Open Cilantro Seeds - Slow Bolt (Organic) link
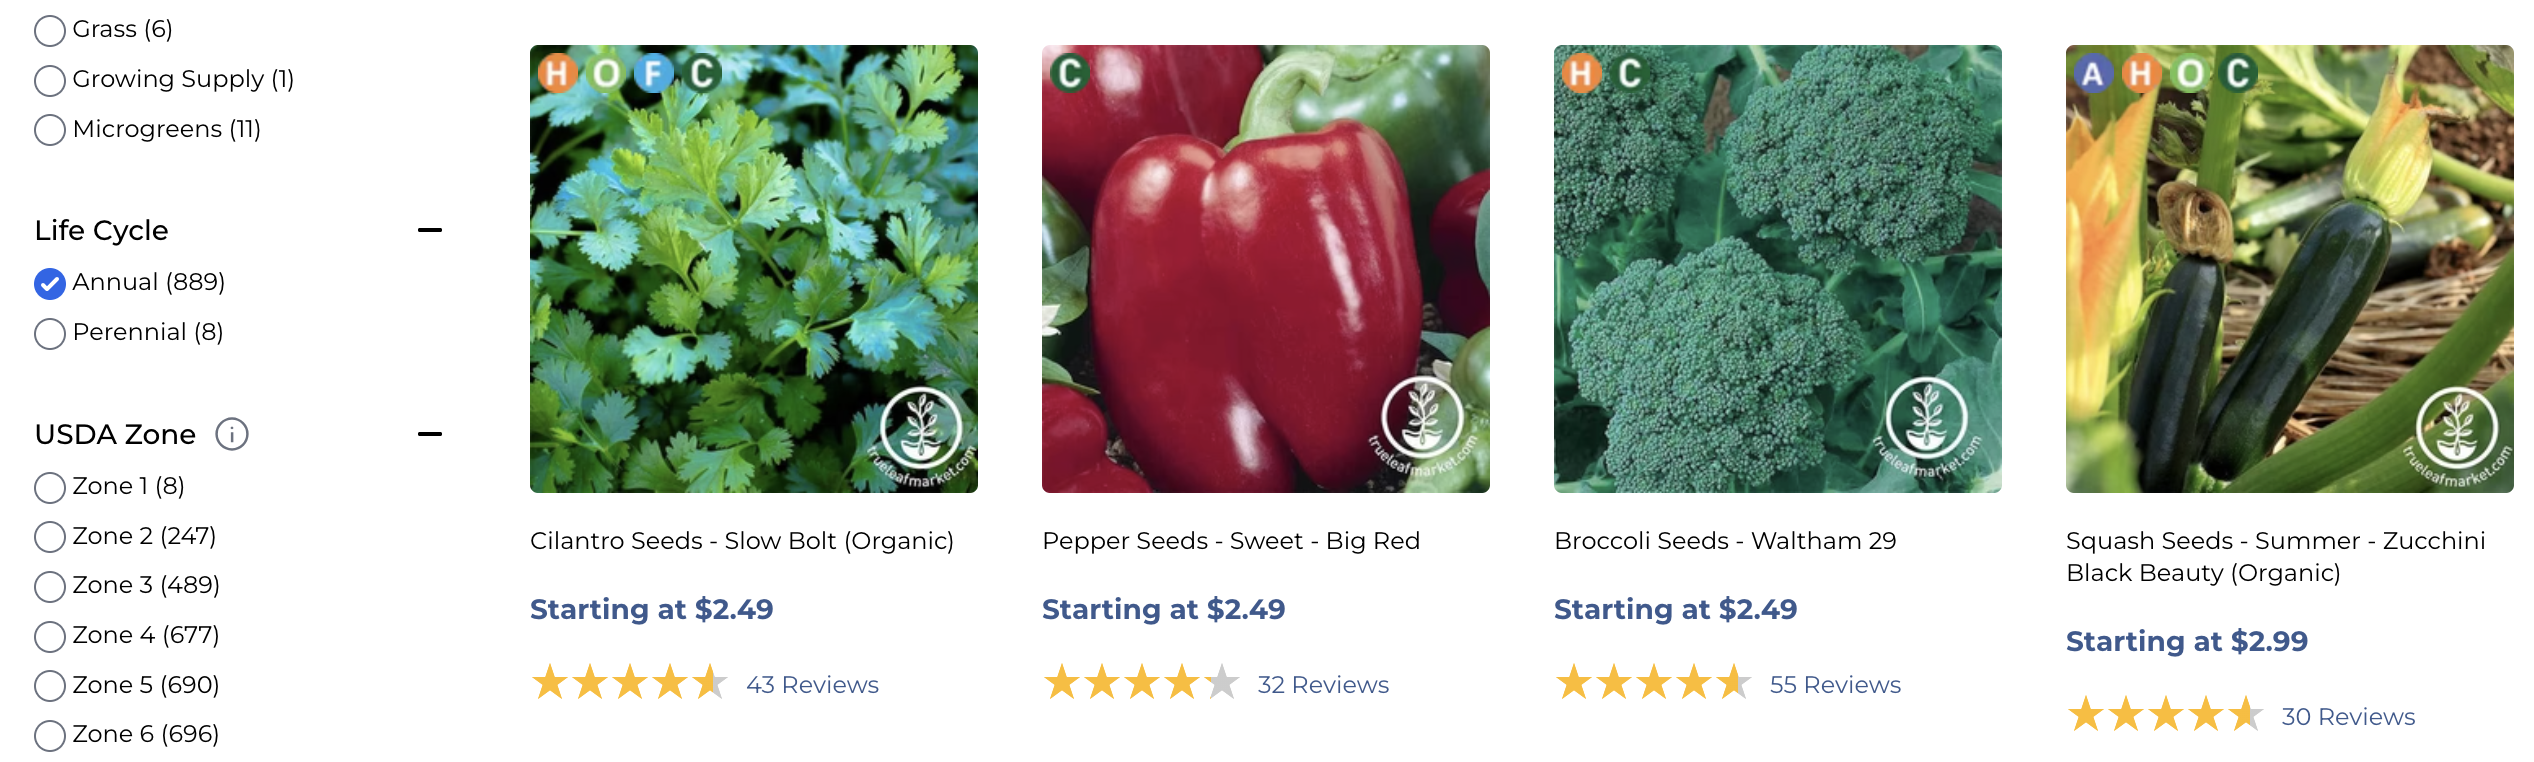The height and width of the screenshot is (762, 2534). [x=741, y=541]
